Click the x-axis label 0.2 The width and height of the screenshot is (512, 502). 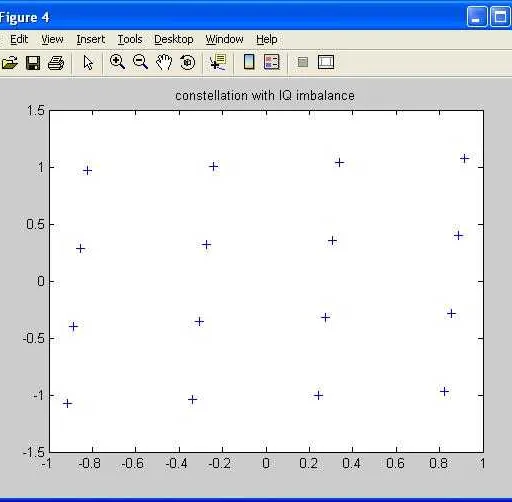[x=309, y=463]
